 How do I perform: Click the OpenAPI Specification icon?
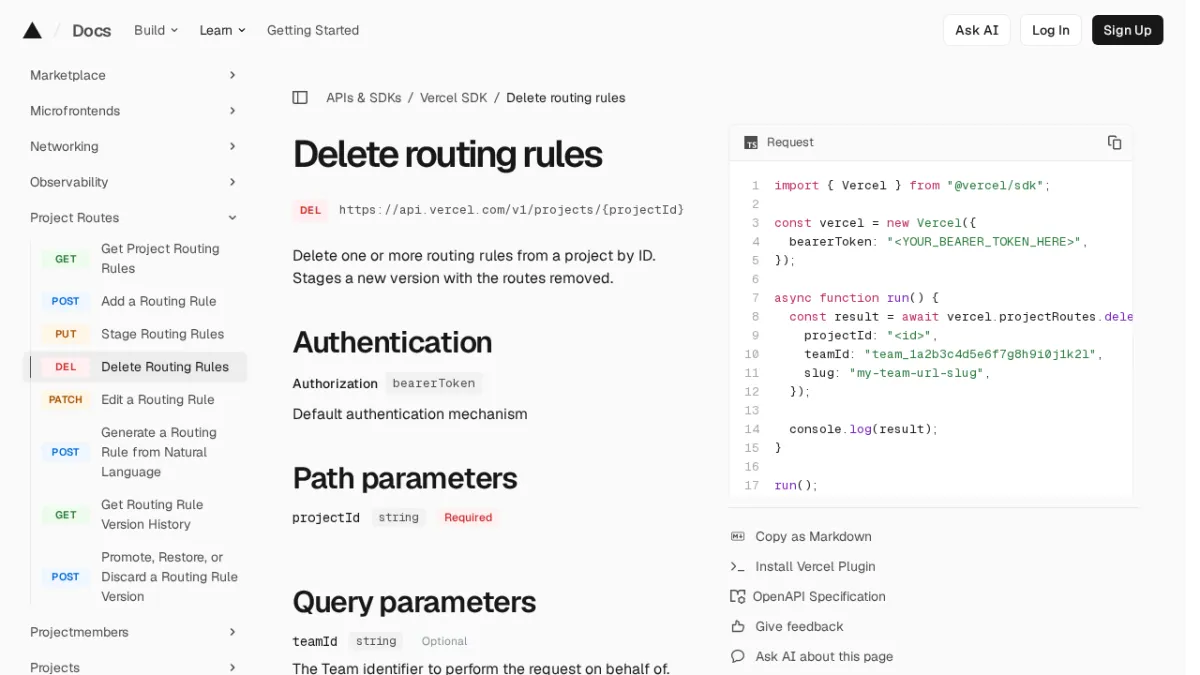coord(738,597)
